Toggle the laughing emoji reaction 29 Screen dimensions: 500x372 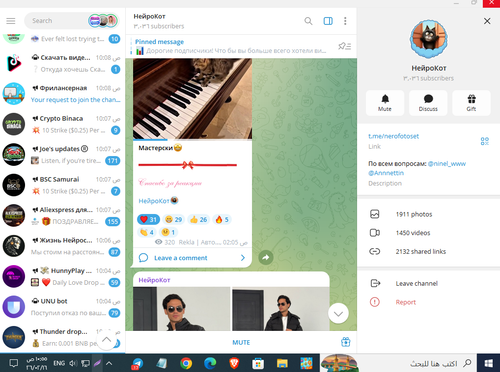[x=173, y=219]
